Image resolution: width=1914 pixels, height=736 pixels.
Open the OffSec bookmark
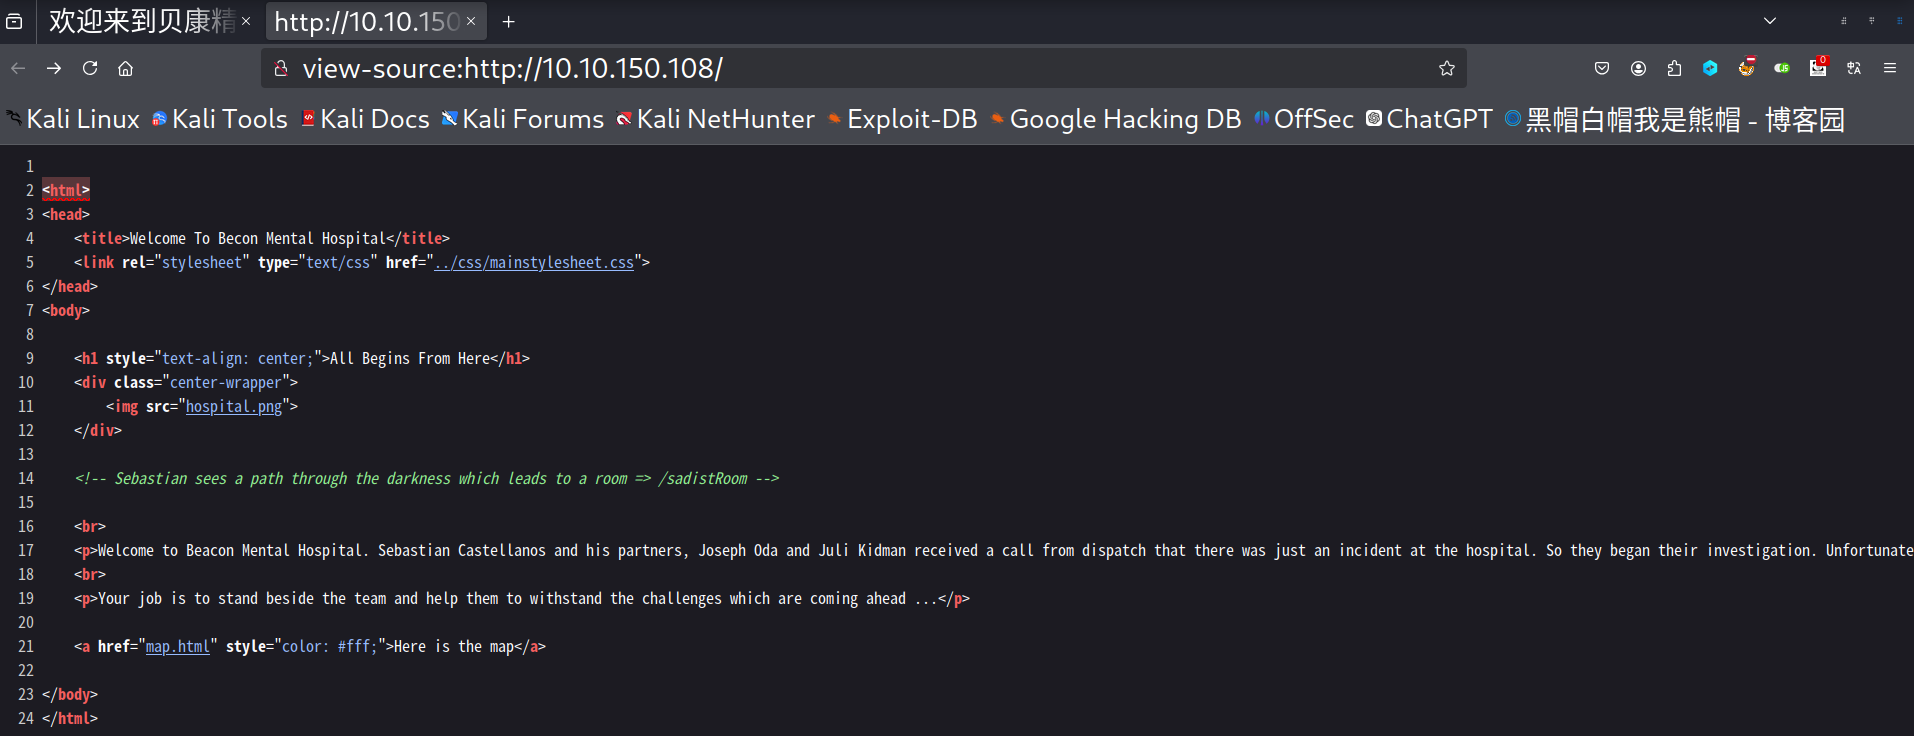pos(1304,119)
